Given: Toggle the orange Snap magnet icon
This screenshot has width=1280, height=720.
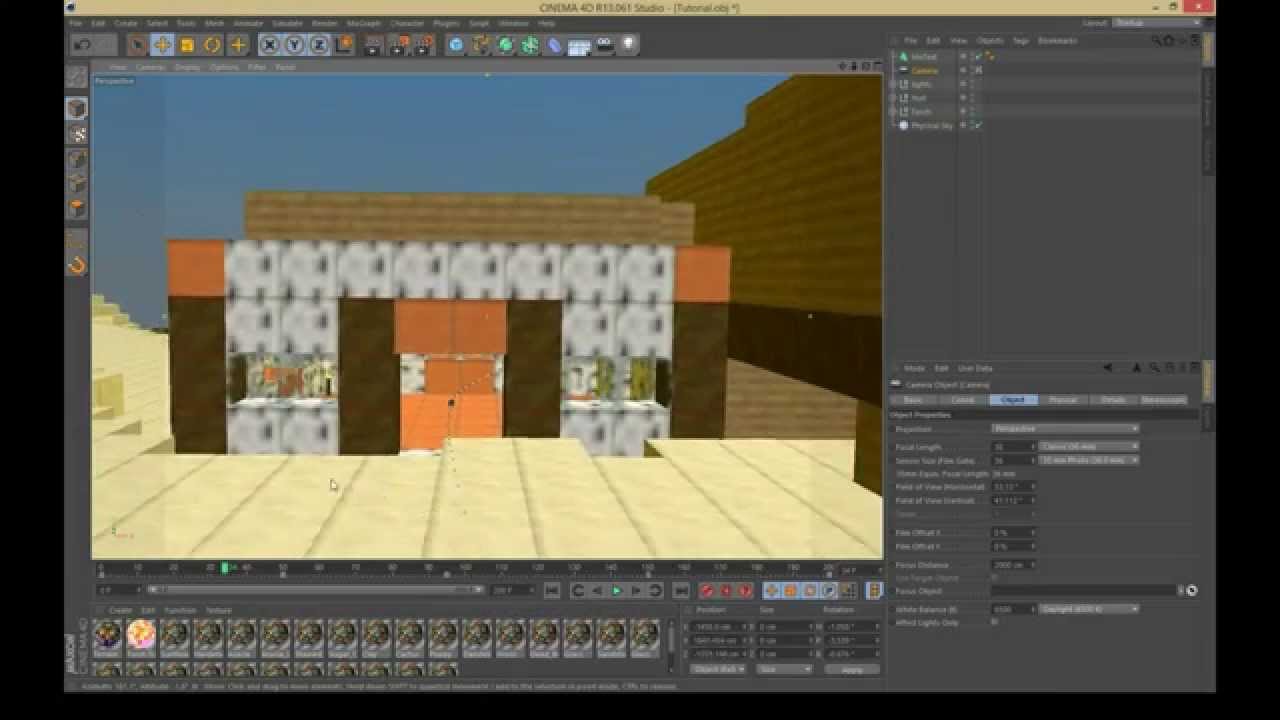Looking at the screenshot, I should (x=77, y=266).
